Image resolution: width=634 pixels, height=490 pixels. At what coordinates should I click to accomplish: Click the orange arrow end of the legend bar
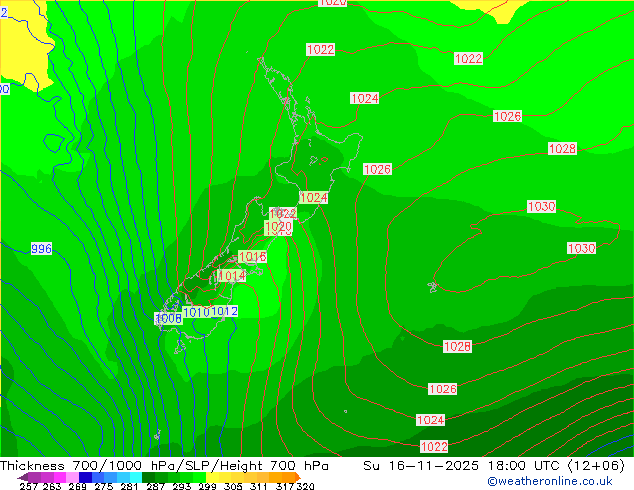[x=298, y=477]
